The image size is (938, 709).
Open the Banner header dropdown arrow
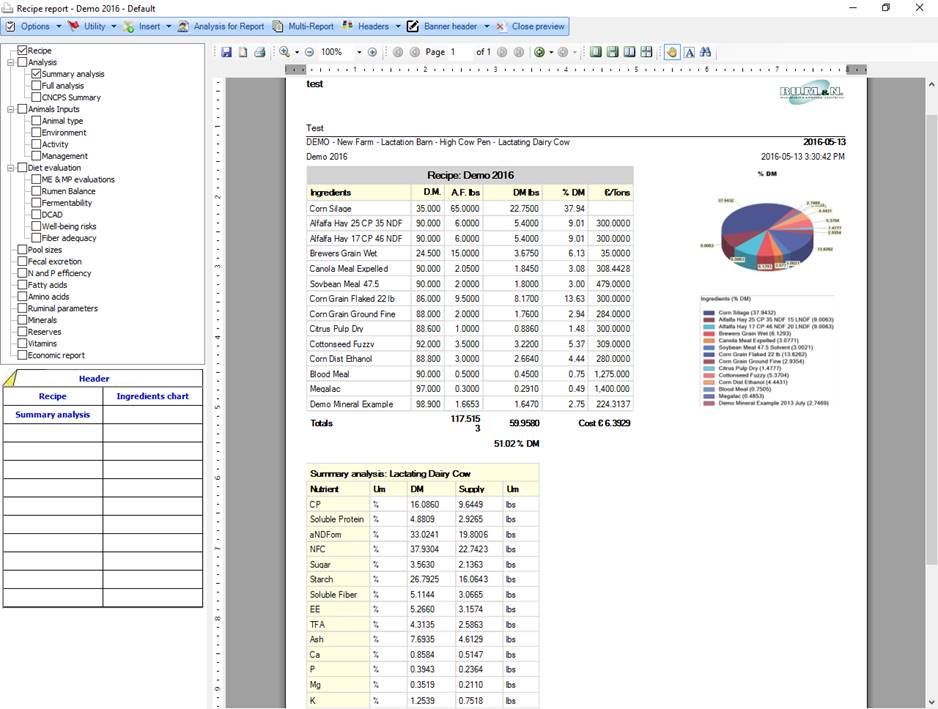click(x=486, y=26)
